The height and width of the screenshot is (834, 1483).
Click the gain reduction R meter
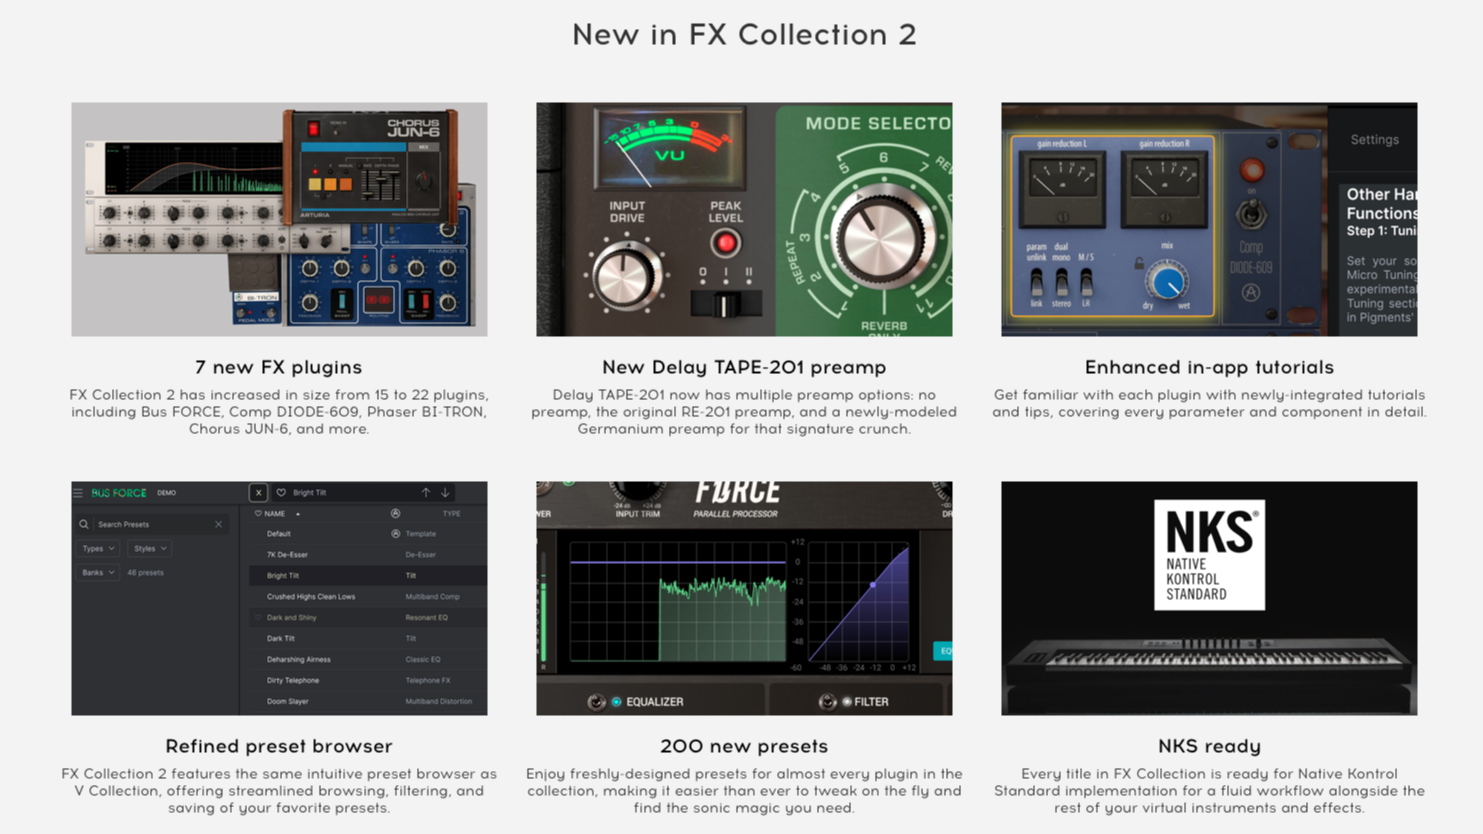(x=1164, y=188)
